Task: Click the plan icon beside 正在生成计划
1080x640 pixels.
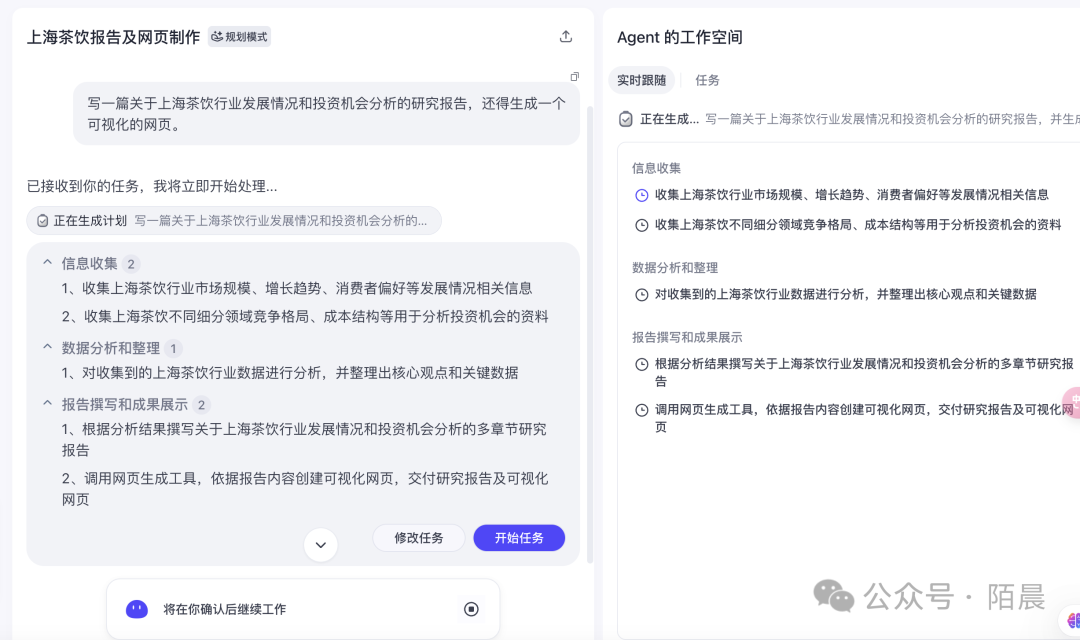Action: (x=43, y=221)
